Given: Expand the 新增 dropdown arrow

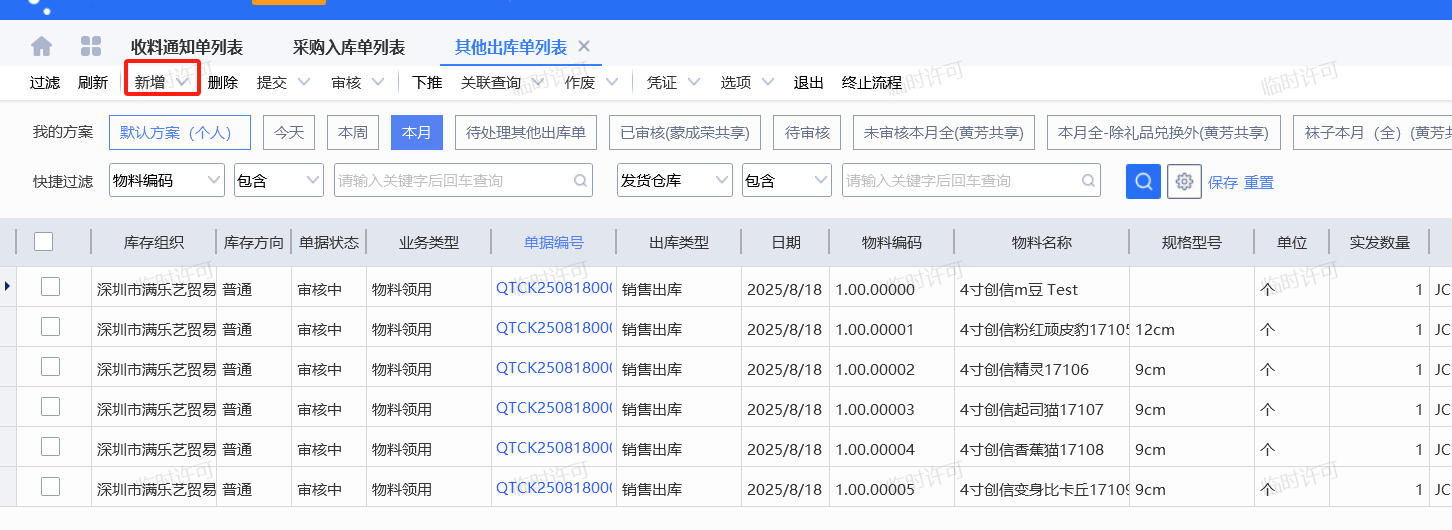Looking at the screenshot, I should click(x=183, y=82).
